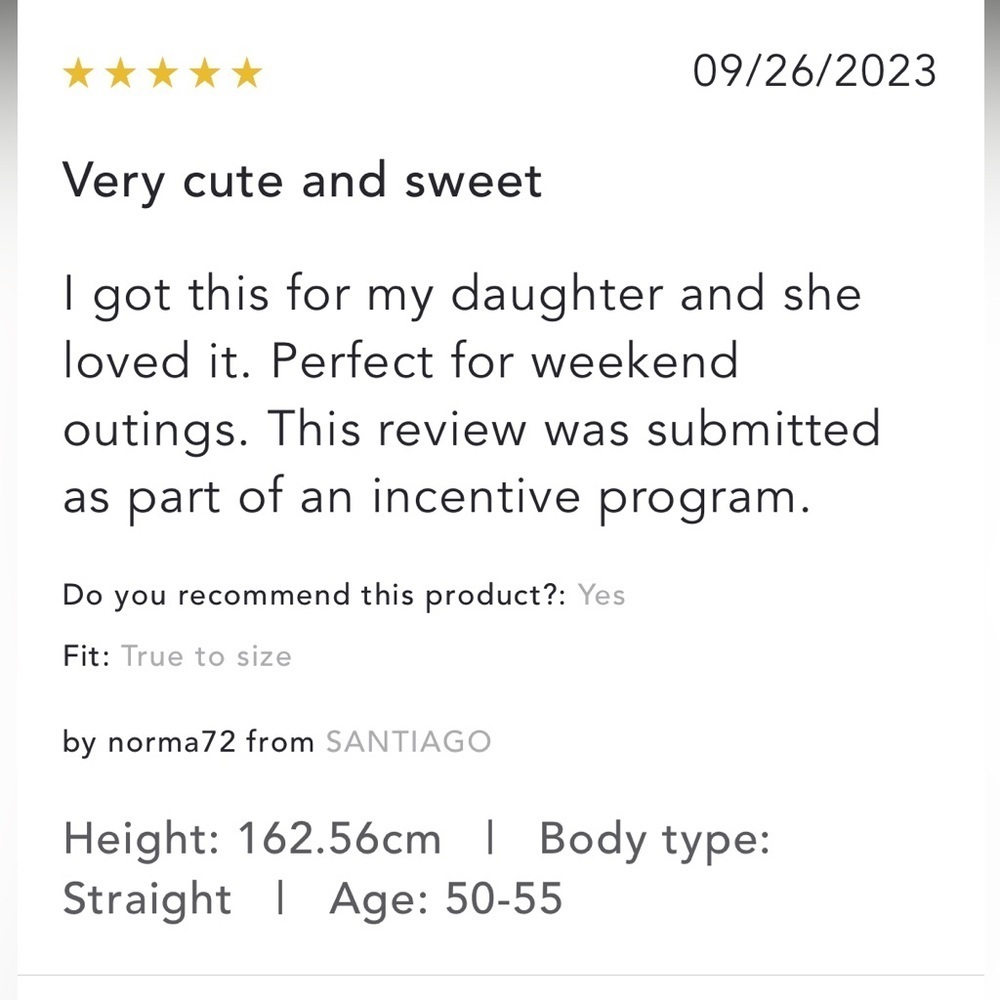
Task: Click the Fit label
Action: (x=86, y=656)
